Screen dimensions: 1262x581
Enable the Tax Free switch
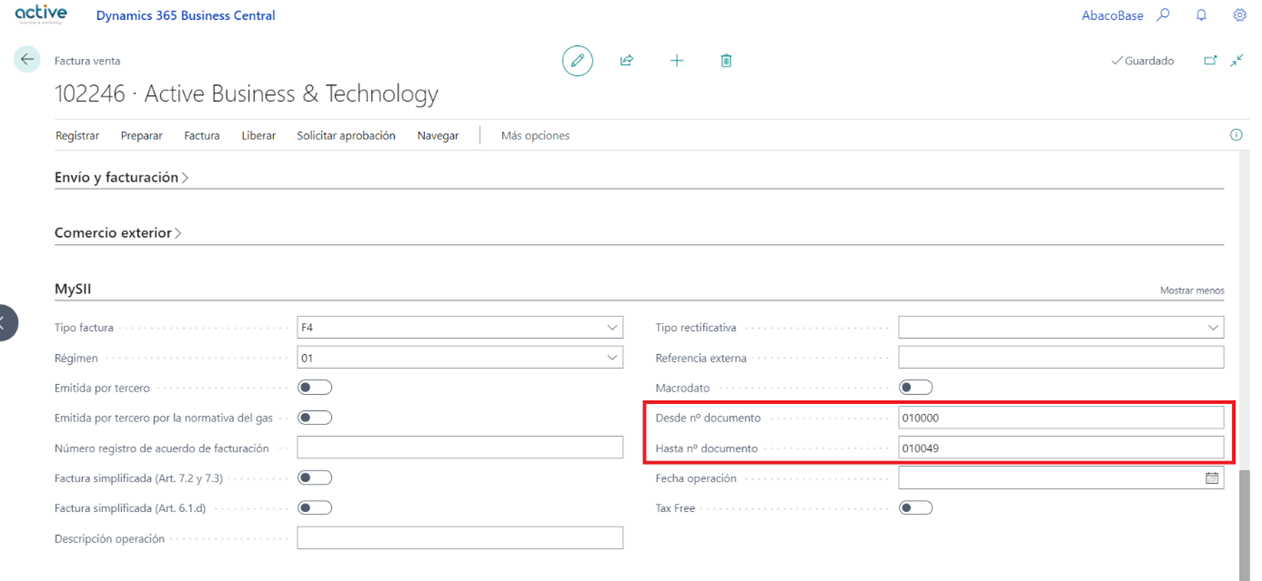point(916,508)
